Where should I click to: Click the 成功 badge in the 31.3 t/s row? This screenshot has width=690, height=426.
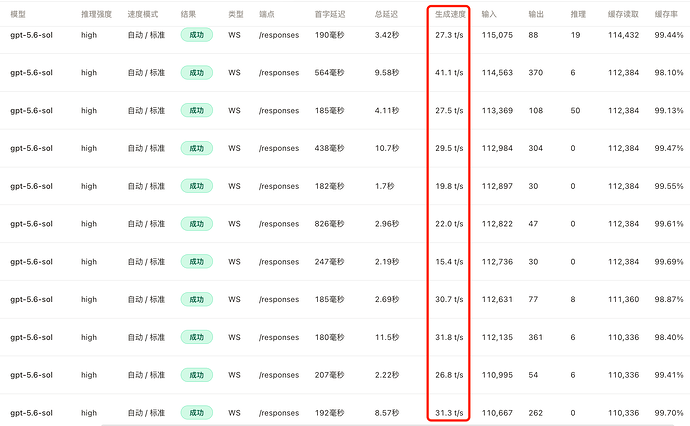tap(197, 413)
